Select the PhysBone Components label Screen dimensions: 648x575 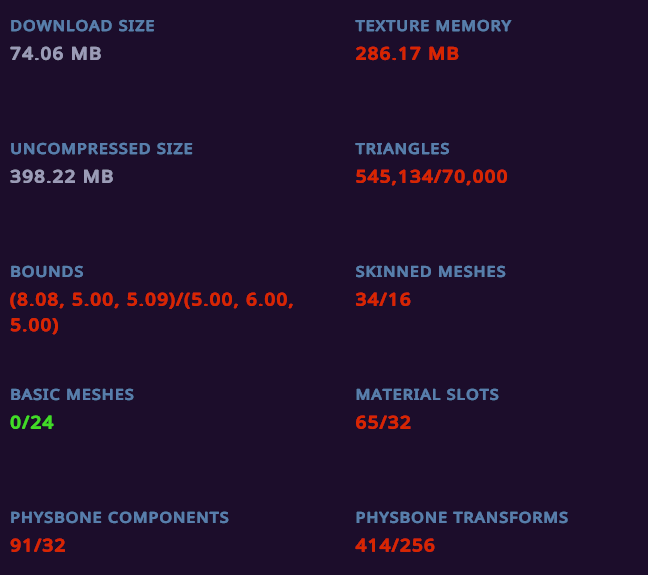click(119, 518)
